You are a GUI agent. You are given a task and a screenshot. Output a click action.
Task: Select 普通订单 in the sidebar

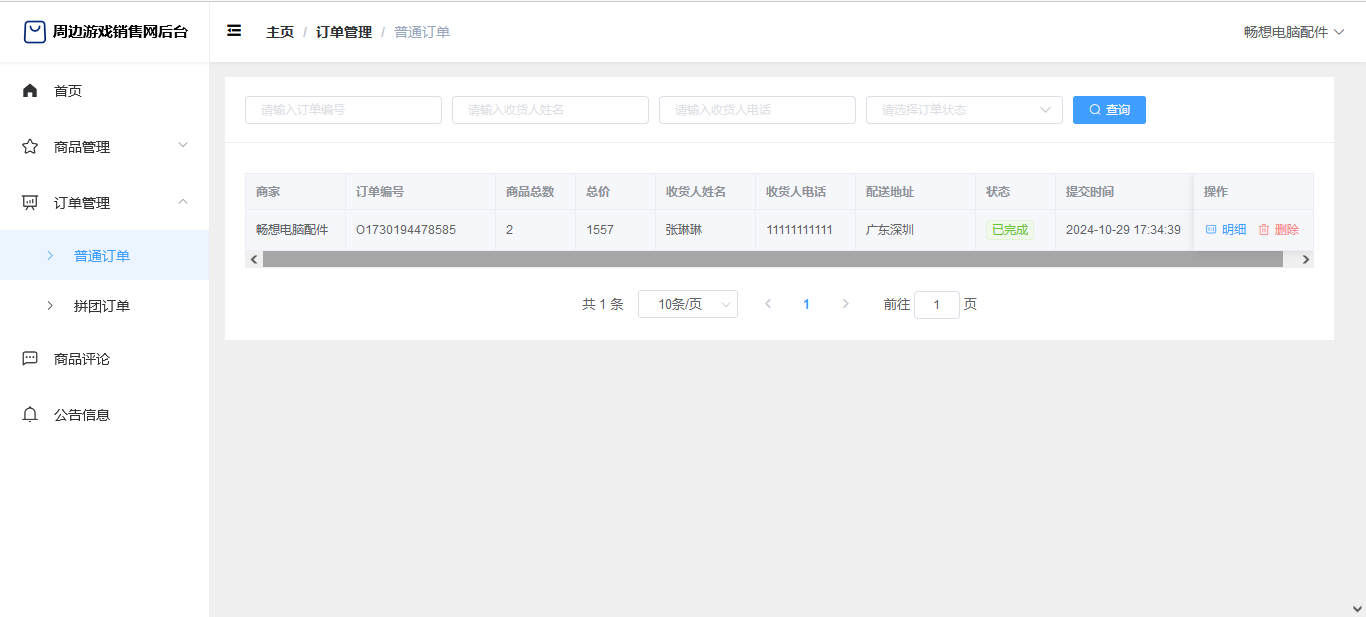coord(102,256)
